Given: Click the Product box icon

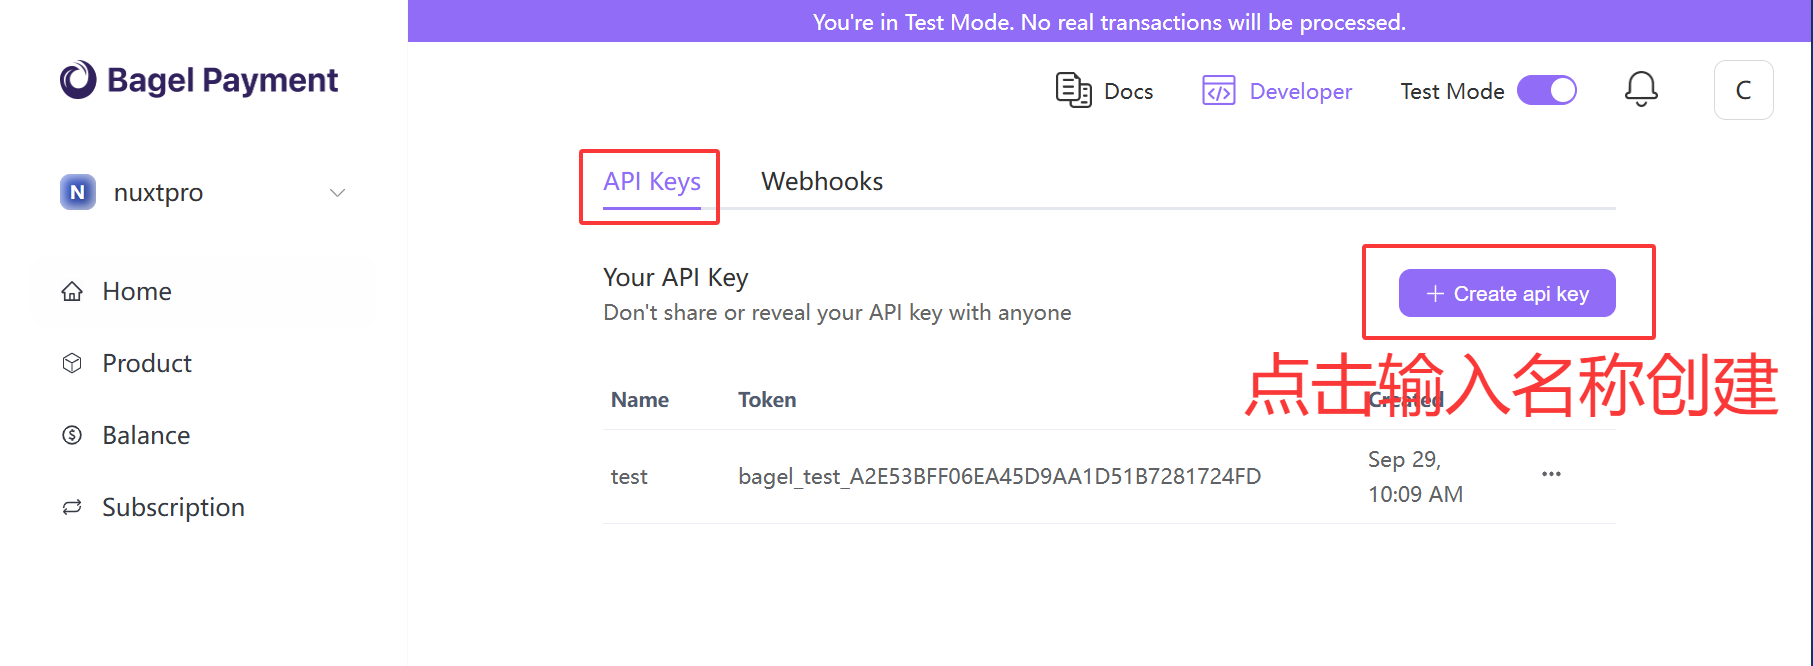Looking at the screenshot, I should pyautogui.click(x=72, y=363).
